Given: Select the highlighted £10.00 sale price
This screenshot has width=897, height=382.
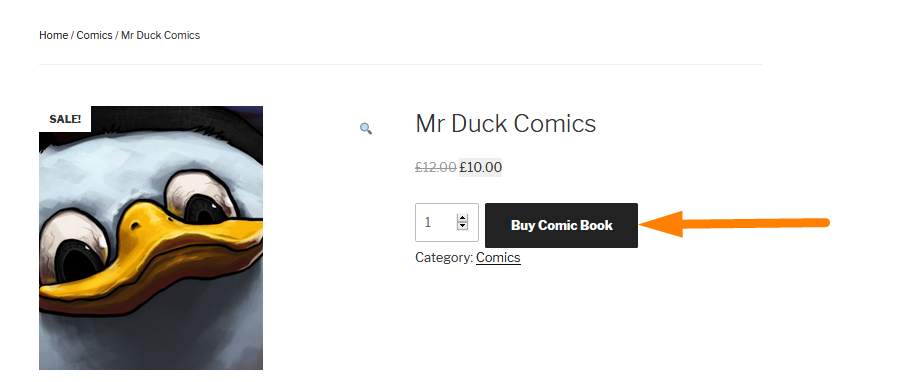Looking at the screenshot, I should pyautogui.click(x=481, y=168).
